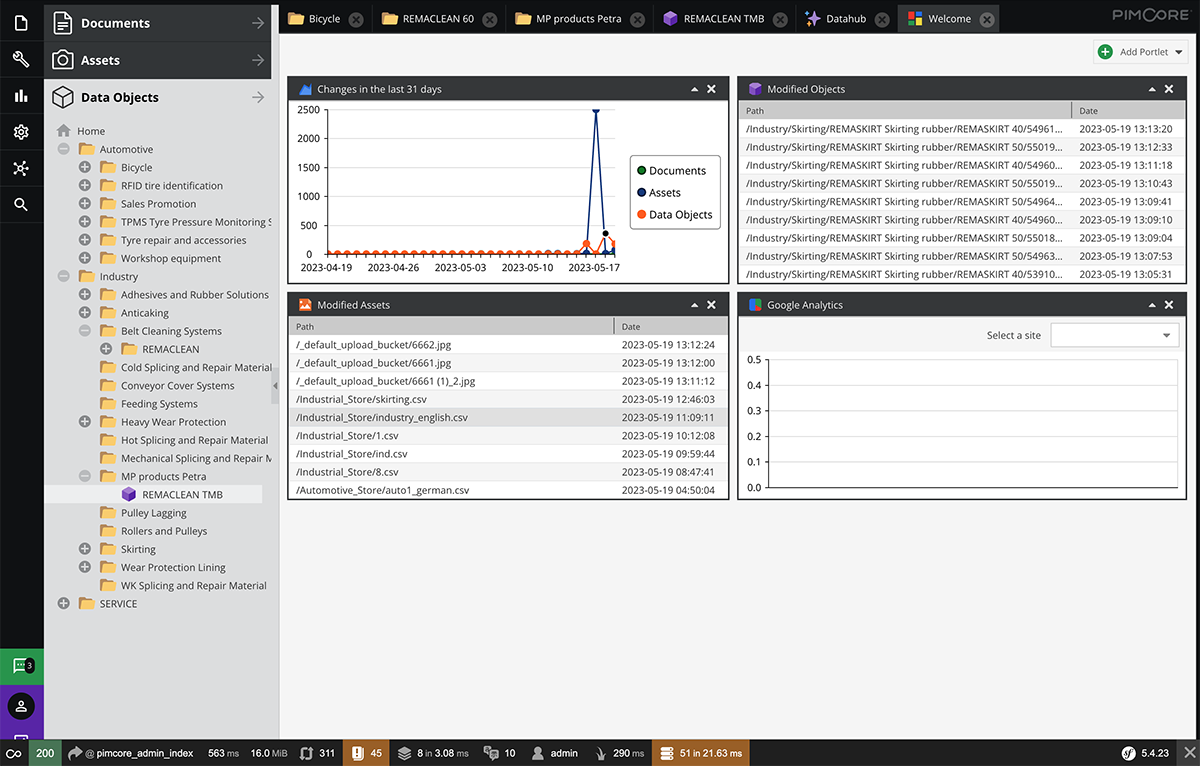Open the gear settings menu in sidebar
Viewport: 1200px width, 767px height.
tap(21, 132)
